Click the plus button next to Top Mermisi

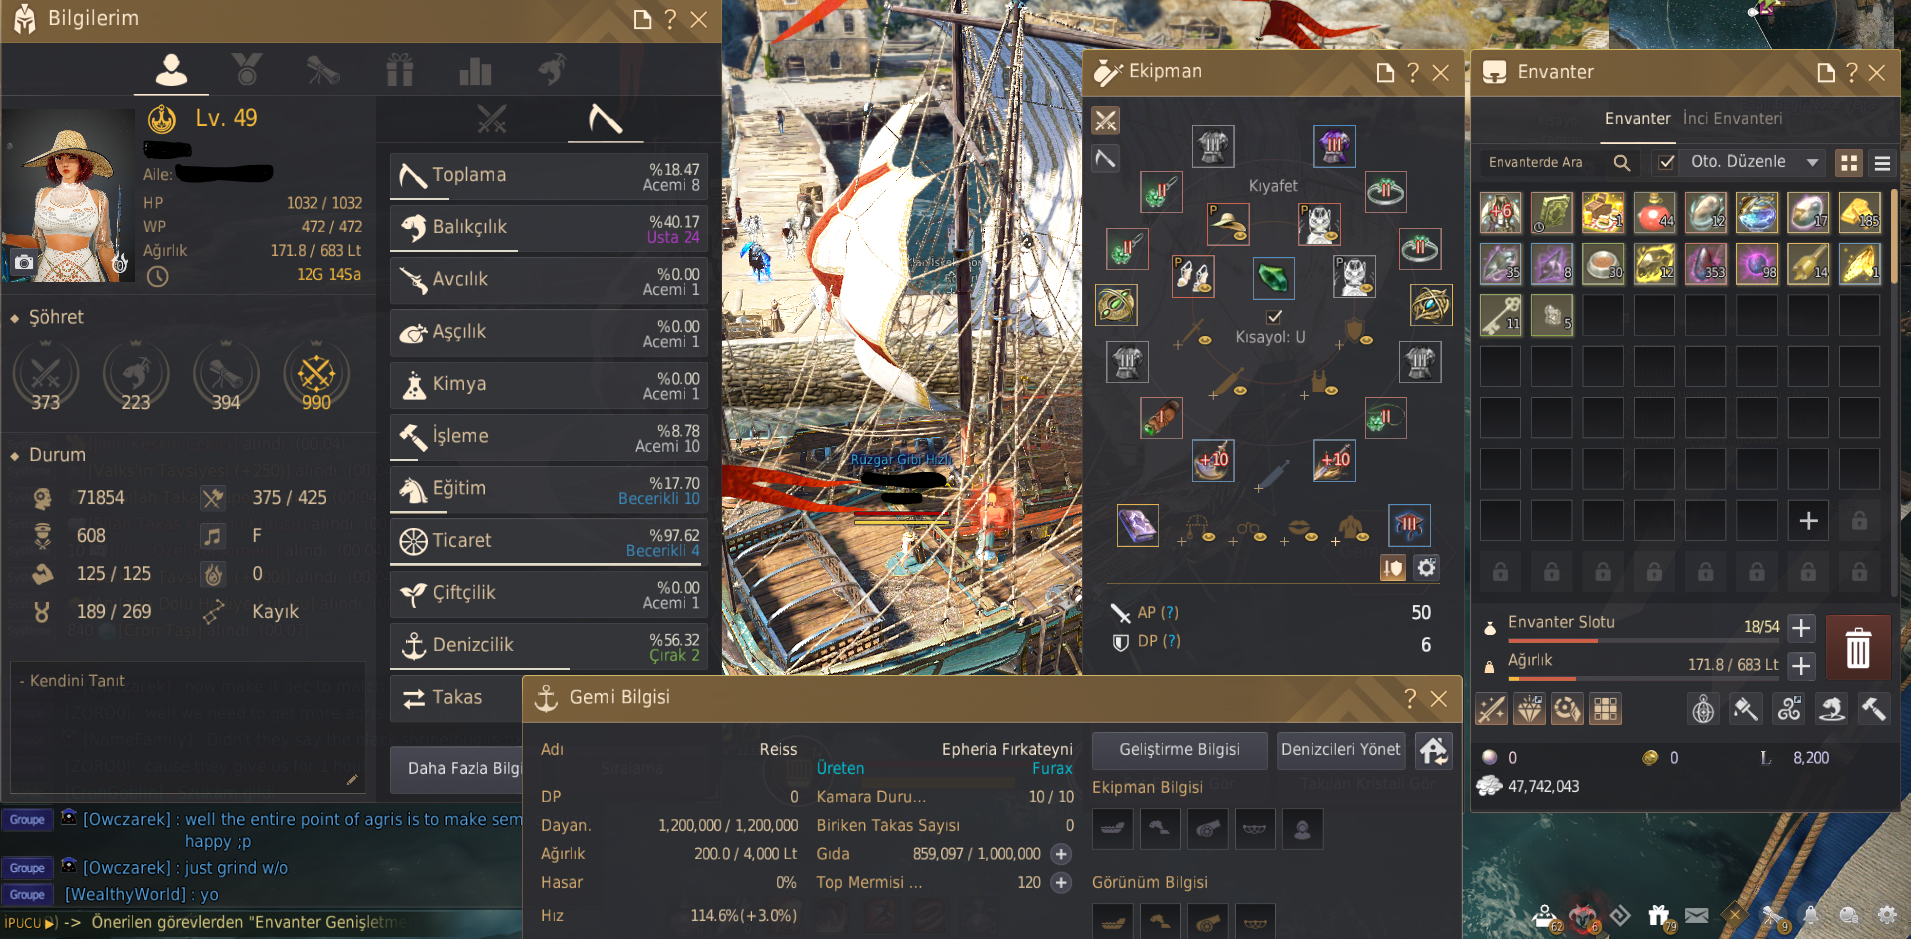[1061, 883]
